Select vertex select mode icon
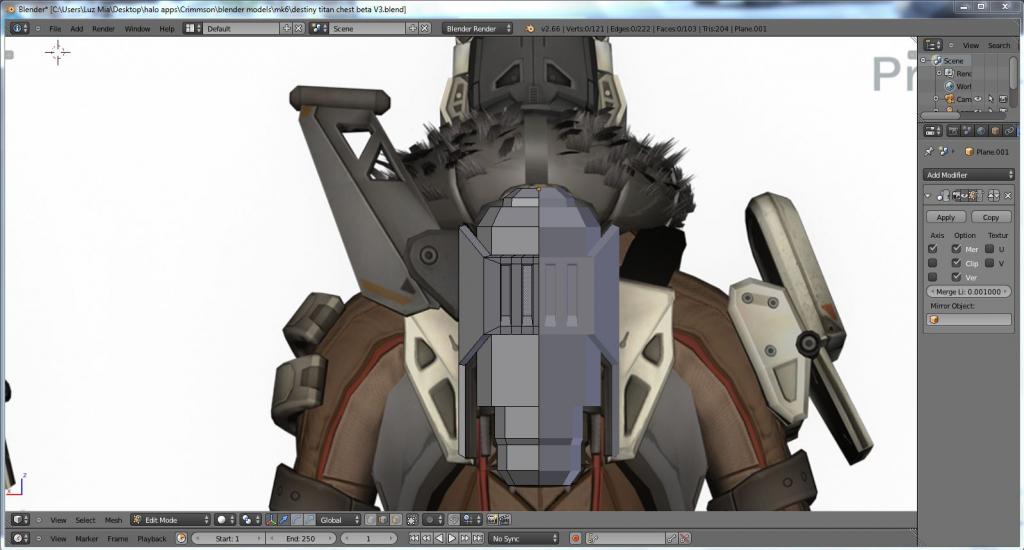Image resolution: width=1024 pixels, height=550 pixels. tap(370, 520)
